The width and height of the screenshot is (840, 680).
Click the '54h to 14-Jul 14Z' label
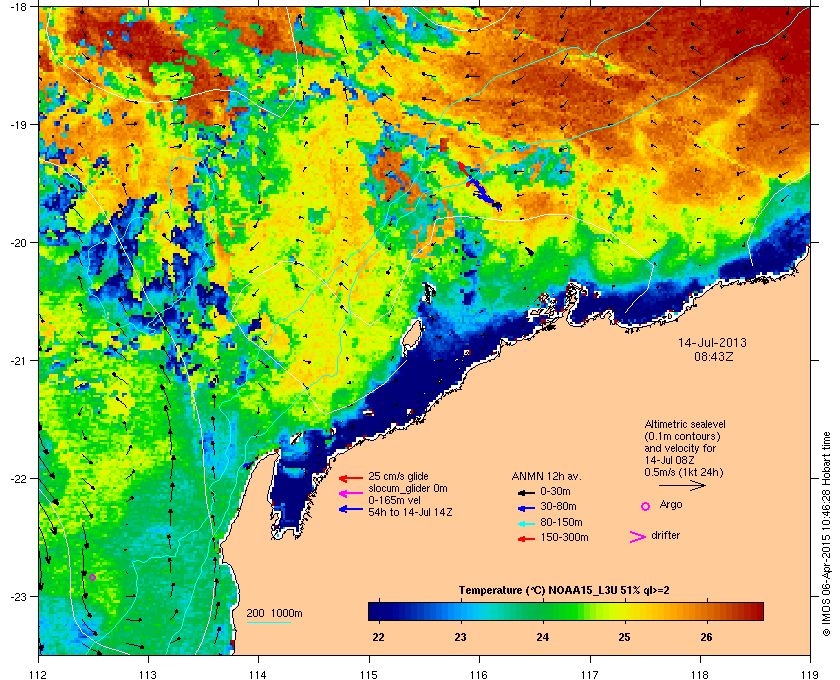point(410,512)
